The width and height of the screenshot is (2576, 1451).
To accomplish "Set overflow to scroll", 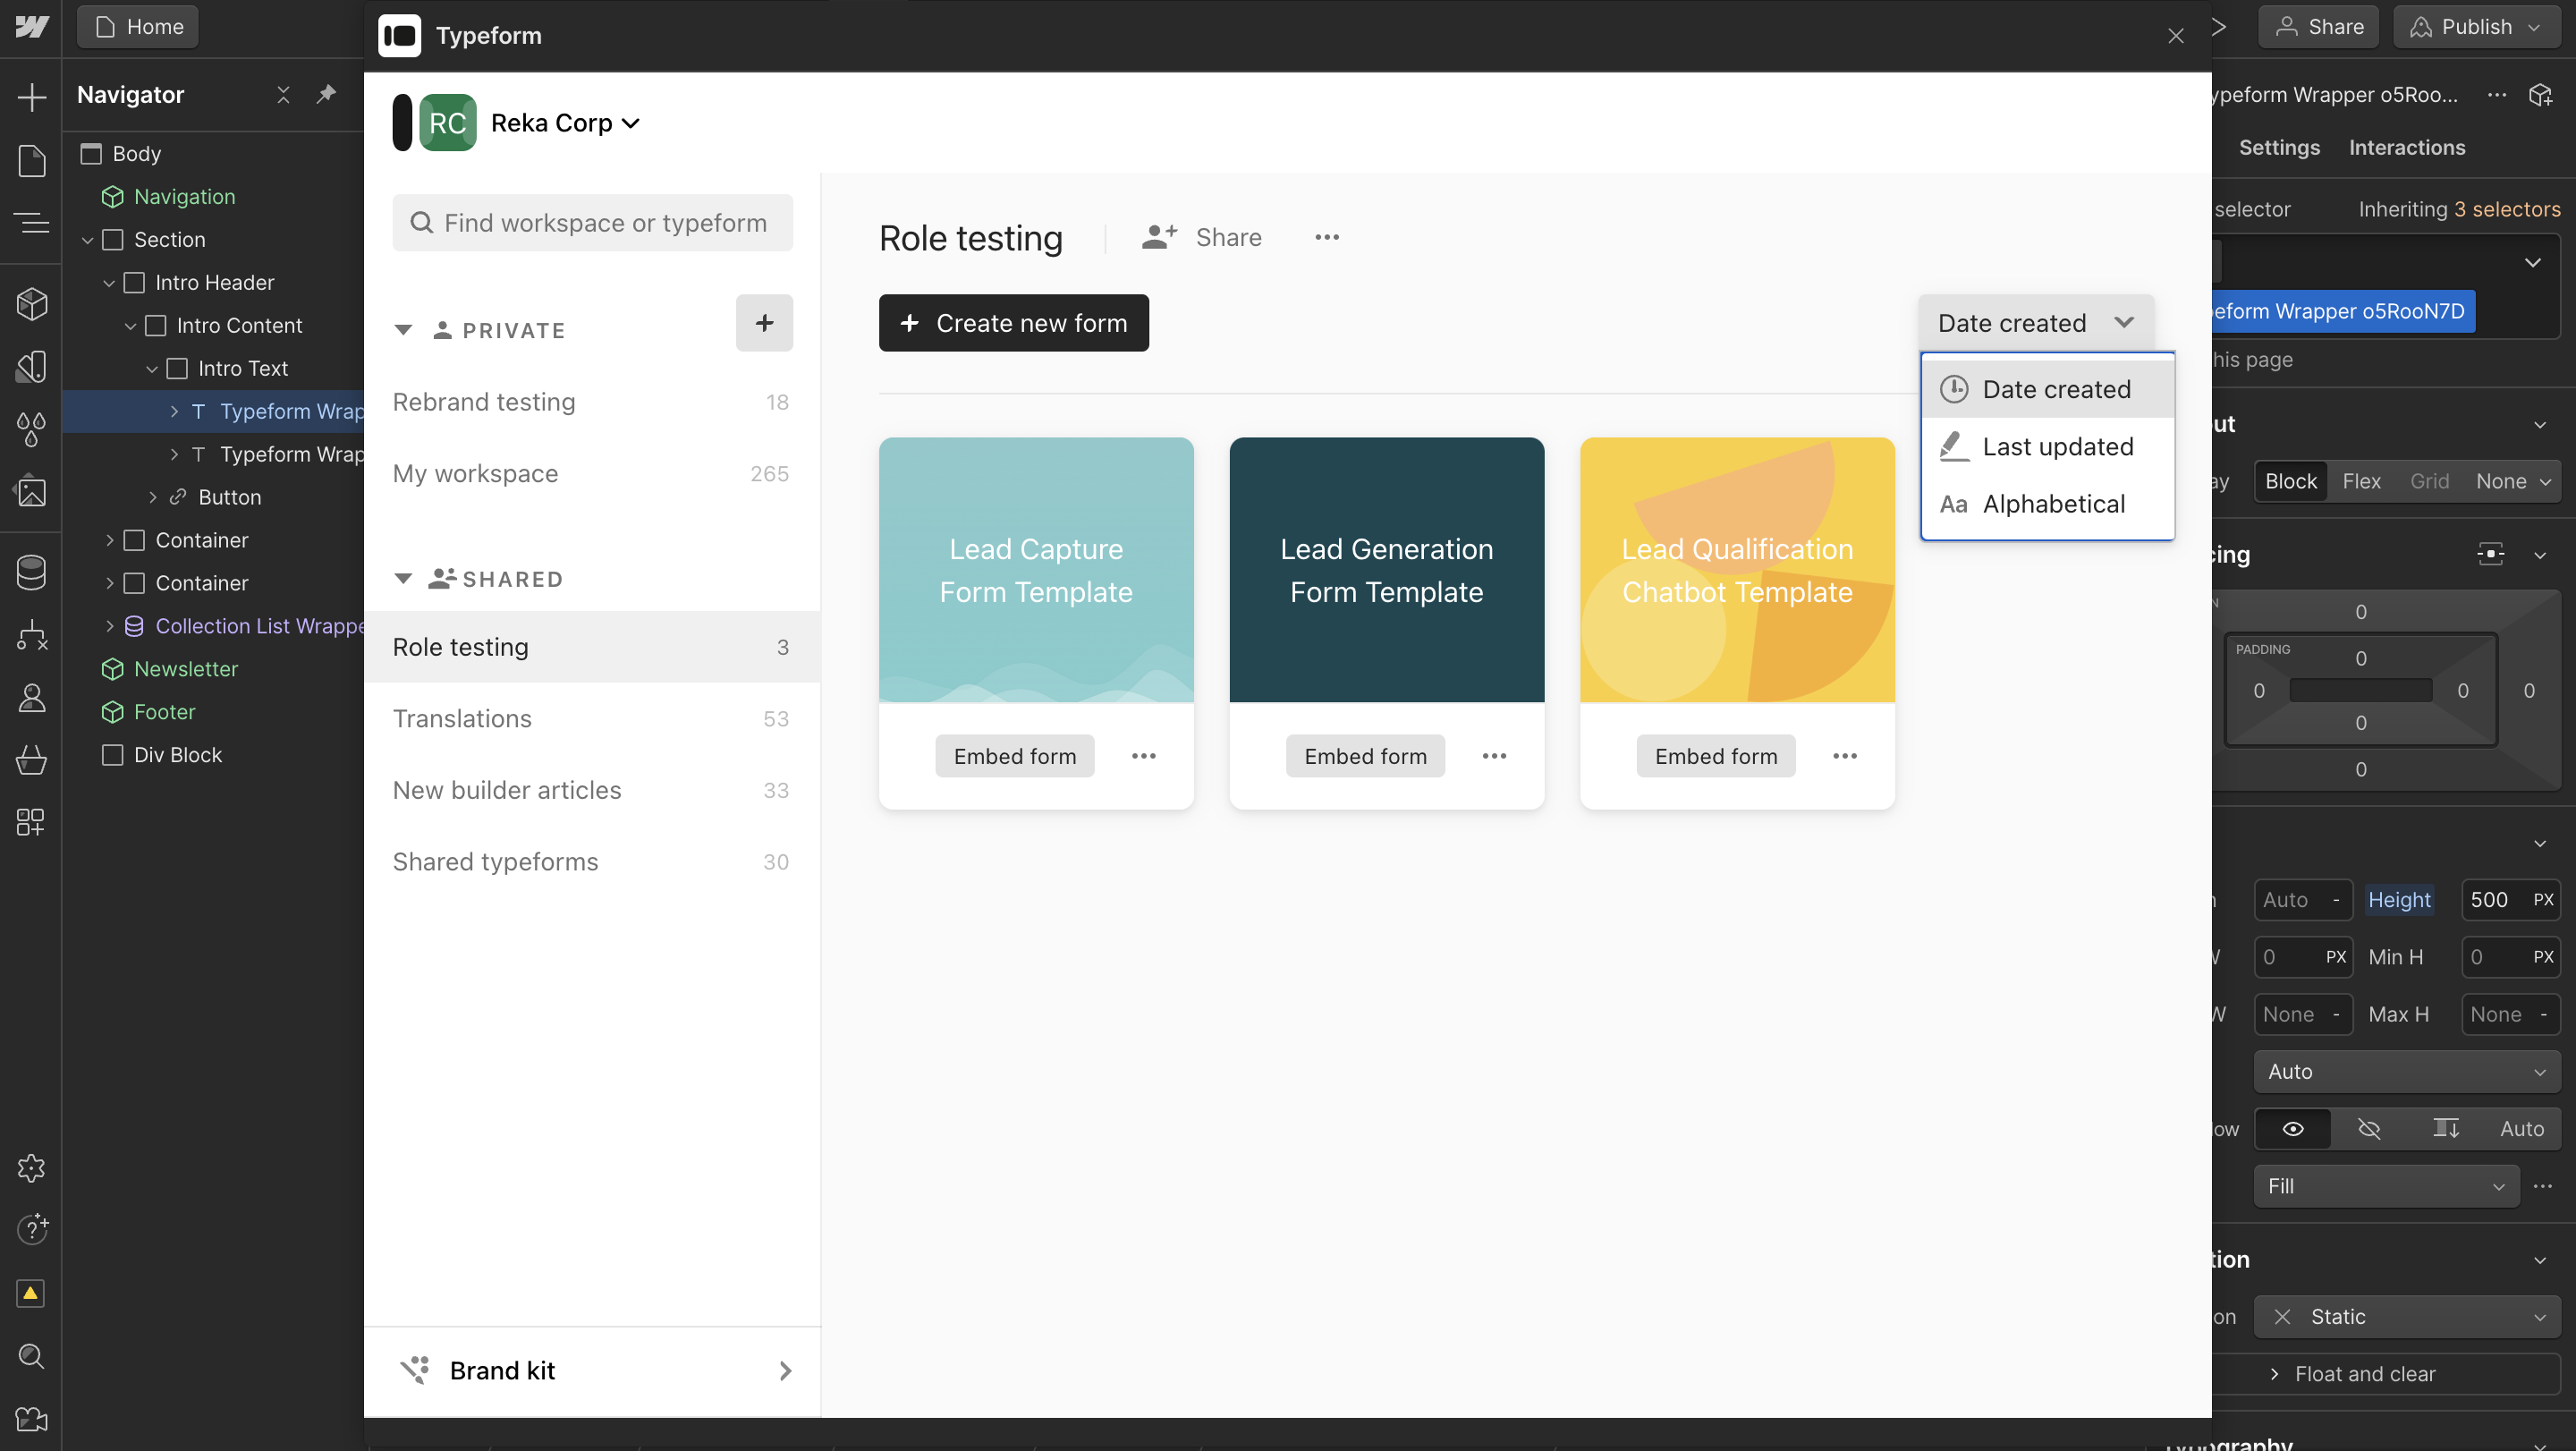I will (2446, 1128).
